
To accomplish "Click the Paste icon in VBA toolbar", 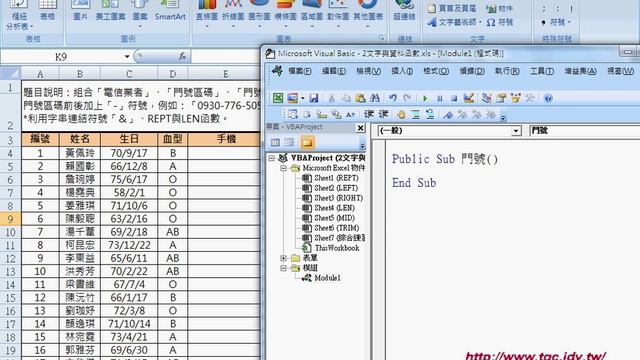I will pyautogui.click(x=360, y=98).
